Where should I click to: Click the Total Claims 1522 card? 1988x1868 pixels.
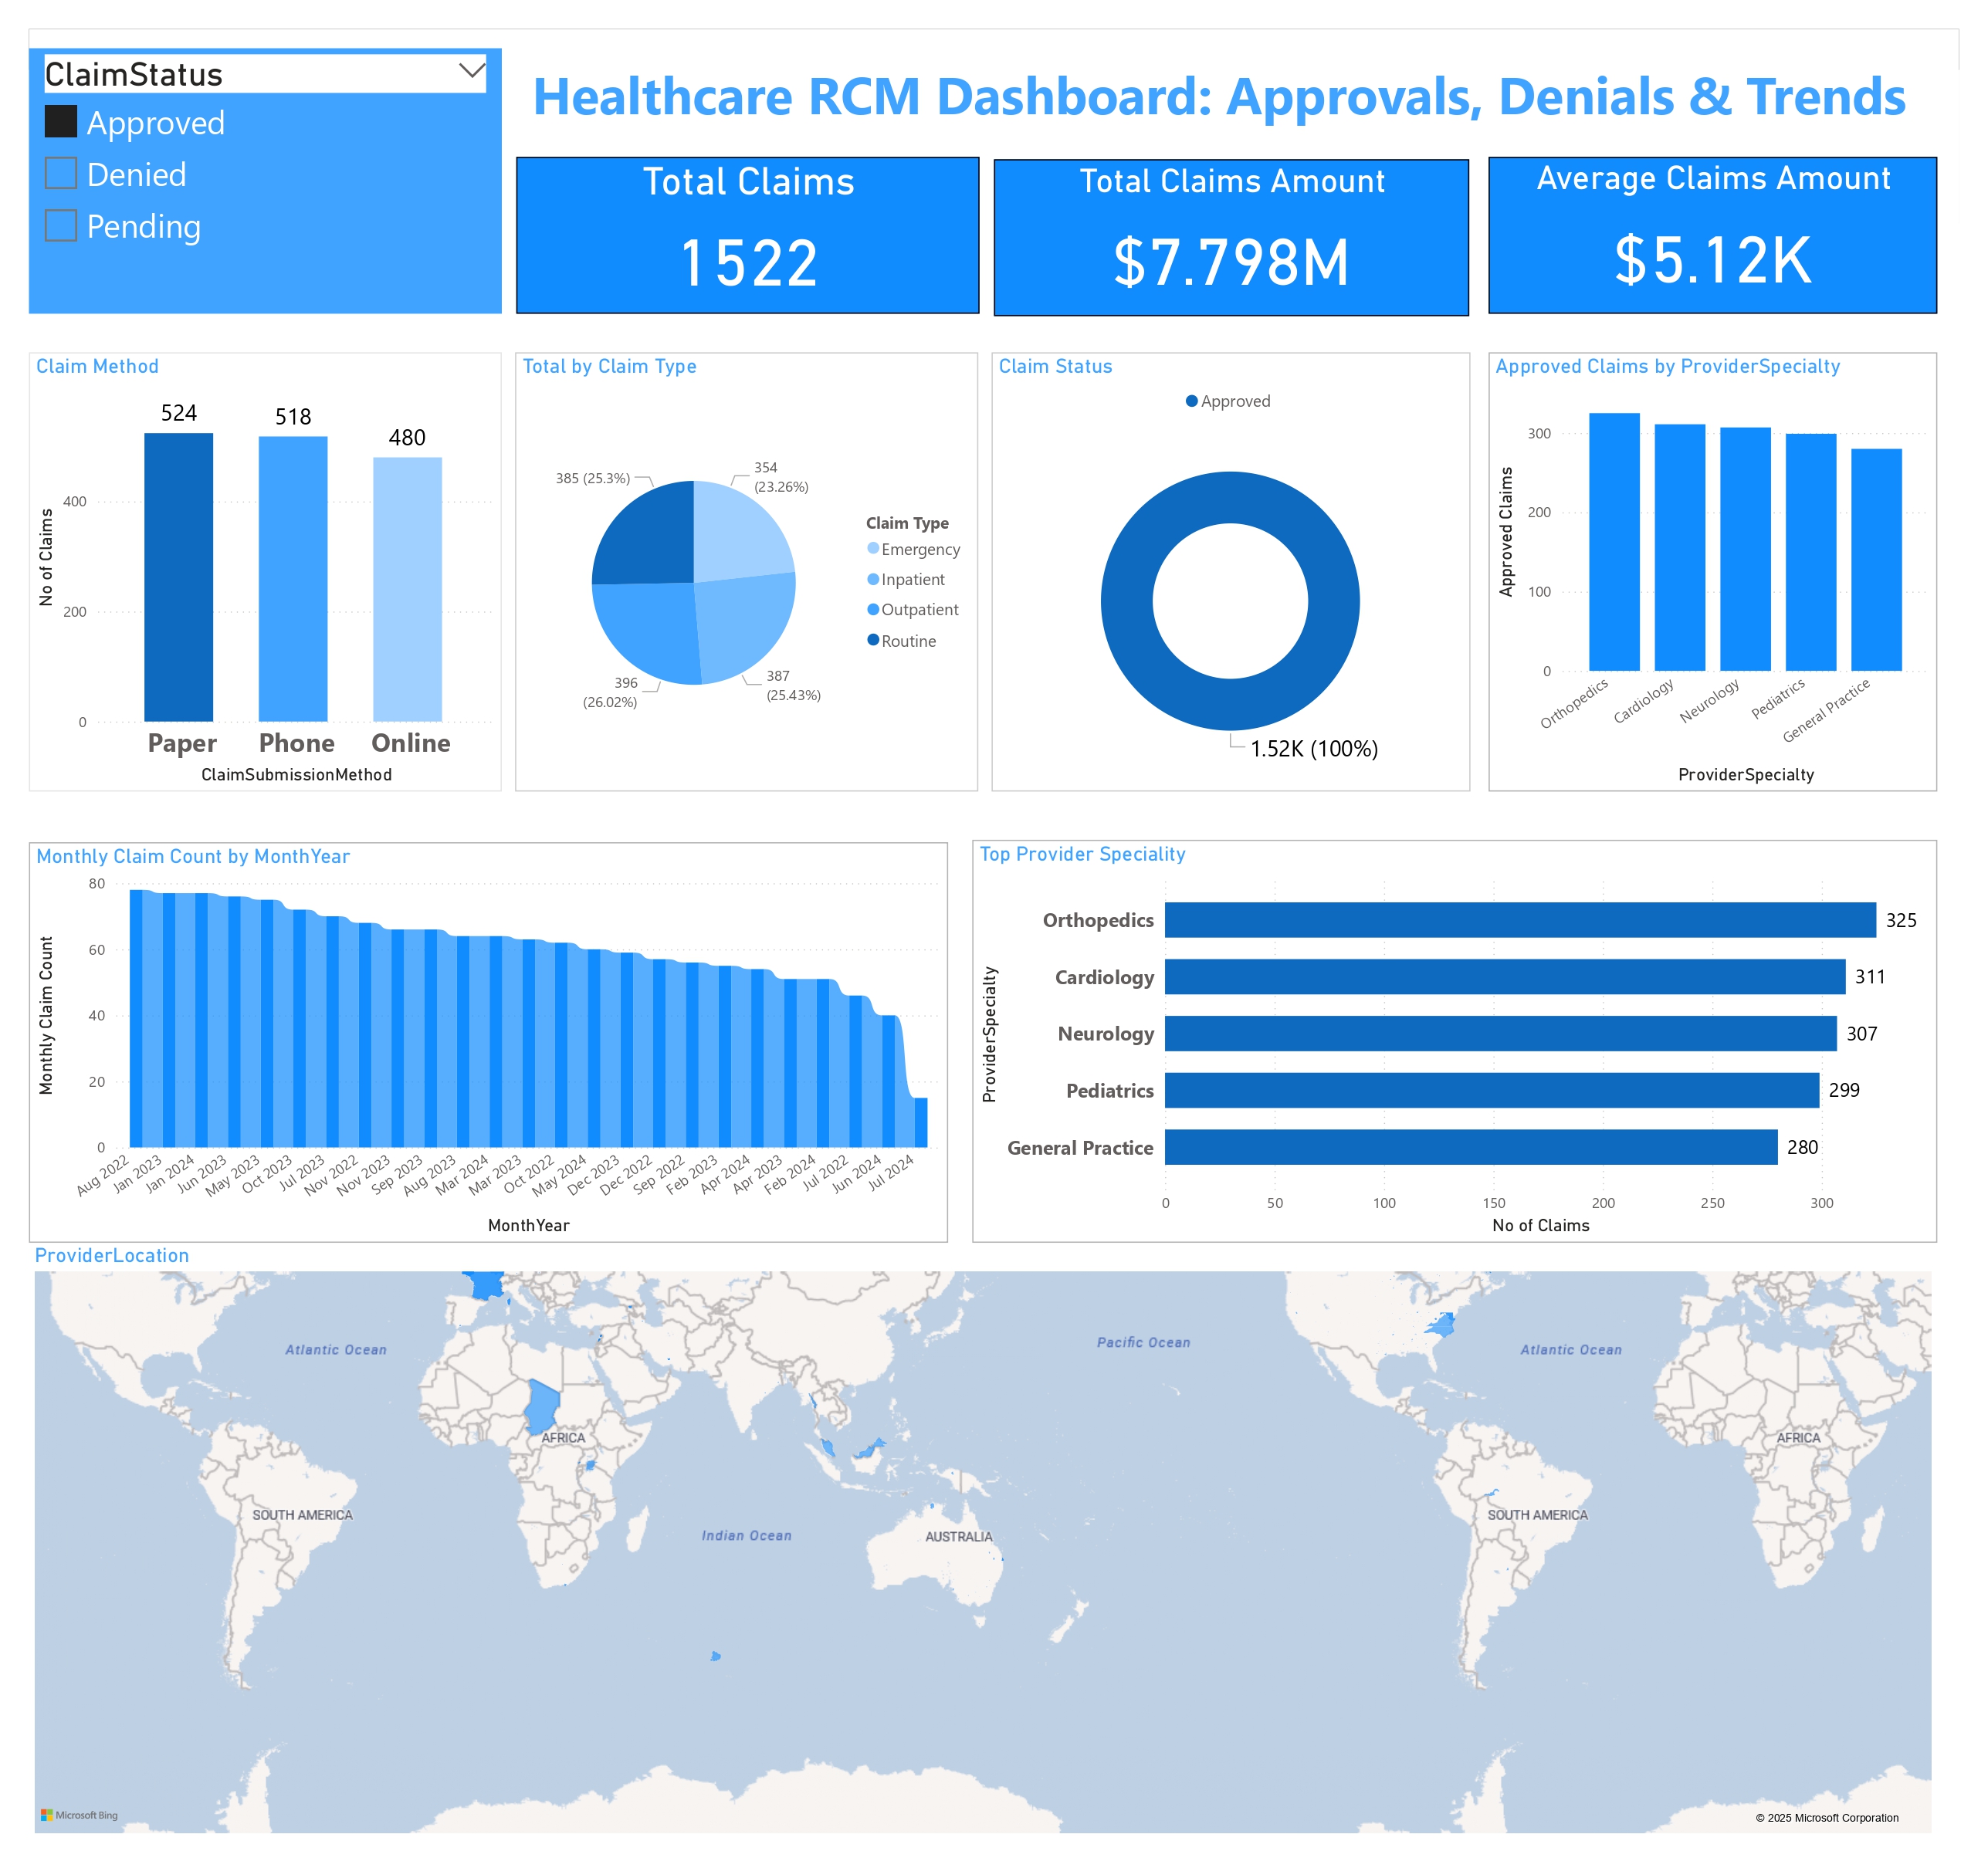click(747, 235)
